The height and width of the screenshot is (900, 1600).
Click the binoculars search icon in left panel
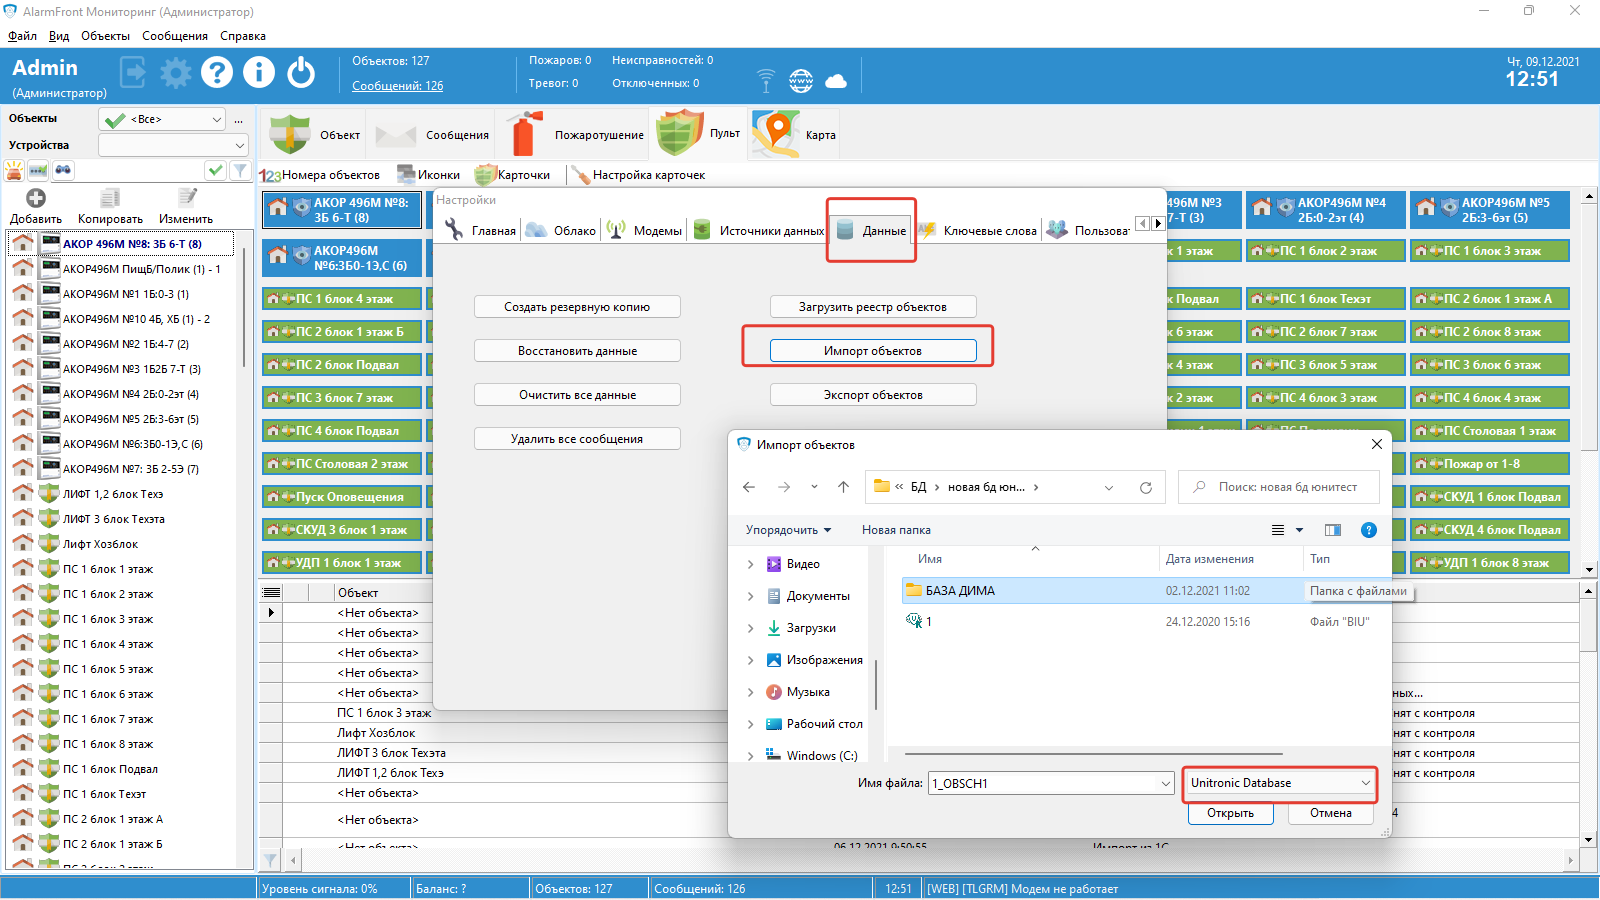pos(63,170)
